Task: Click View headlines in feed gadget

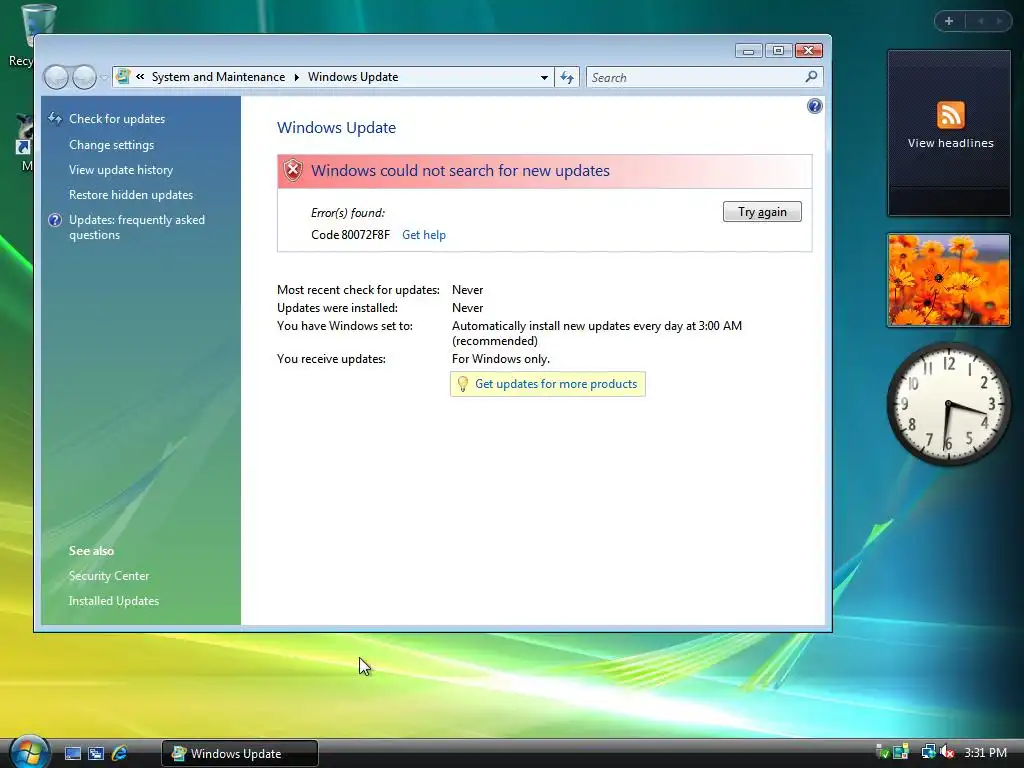Action: pos(950,143)
